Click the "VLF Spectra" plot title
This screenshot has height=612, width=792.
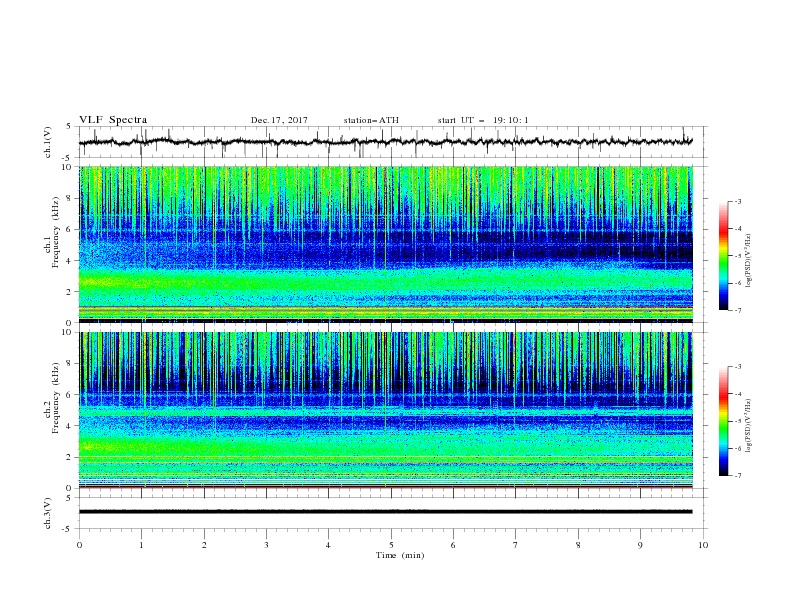click(x=113, y=120)
